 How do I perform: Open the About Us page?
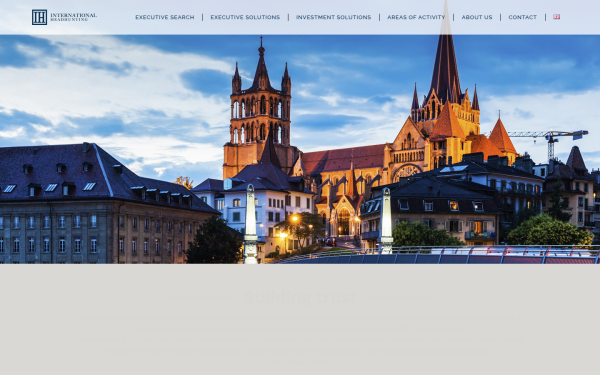[477, 17]
